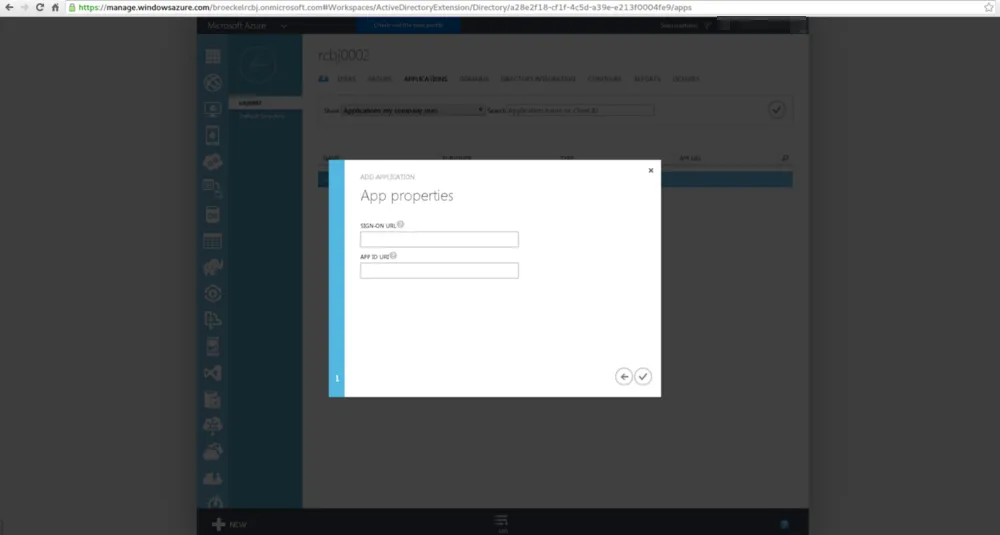This screenshot has width=1000, height=535.
Task: Switch to the Directory Integration tab
Action: coord(538,79)
